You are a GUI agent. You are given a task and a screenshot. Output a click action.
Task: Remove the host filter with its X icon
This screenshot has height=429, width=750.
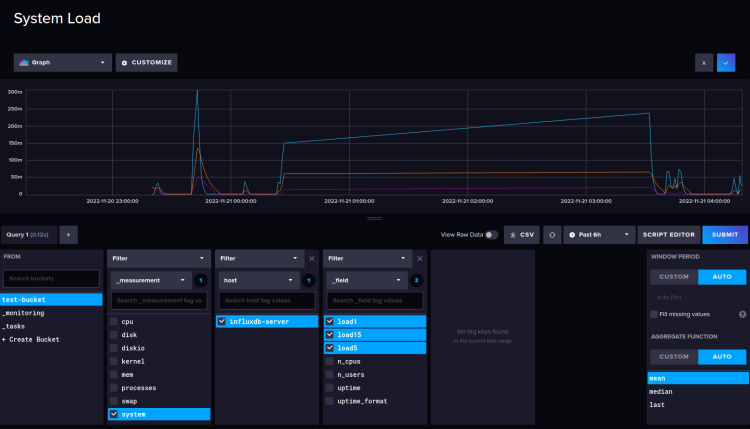click(x=312, y=258)
